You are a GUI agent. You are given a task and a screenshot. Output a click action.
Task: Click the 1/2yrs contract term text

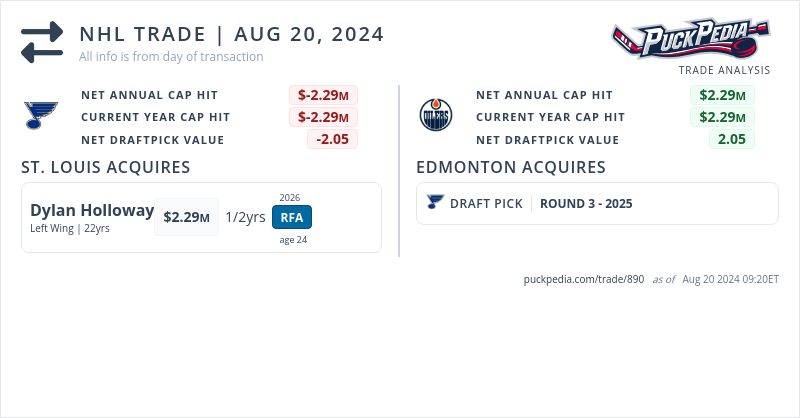click(245, 217)
